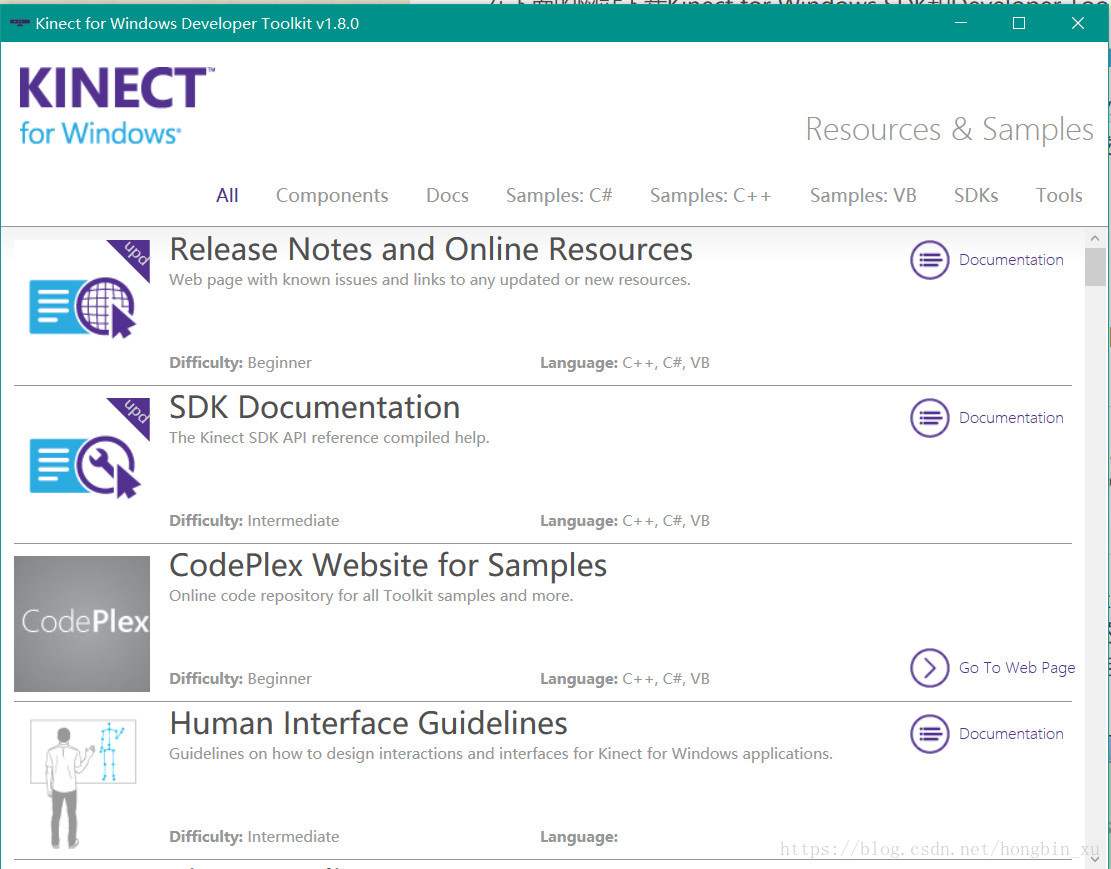Viewport: 1111px width, 869px height.
Task: Go to the Tools tab
Action: point(1059,196)
